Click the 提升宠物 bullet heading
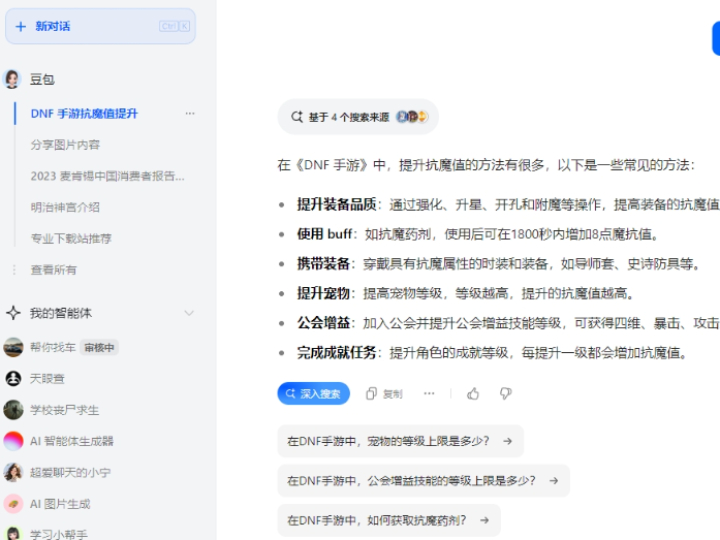Image resolution: width=720 pixels, height=540 pixels. [323, 293]
